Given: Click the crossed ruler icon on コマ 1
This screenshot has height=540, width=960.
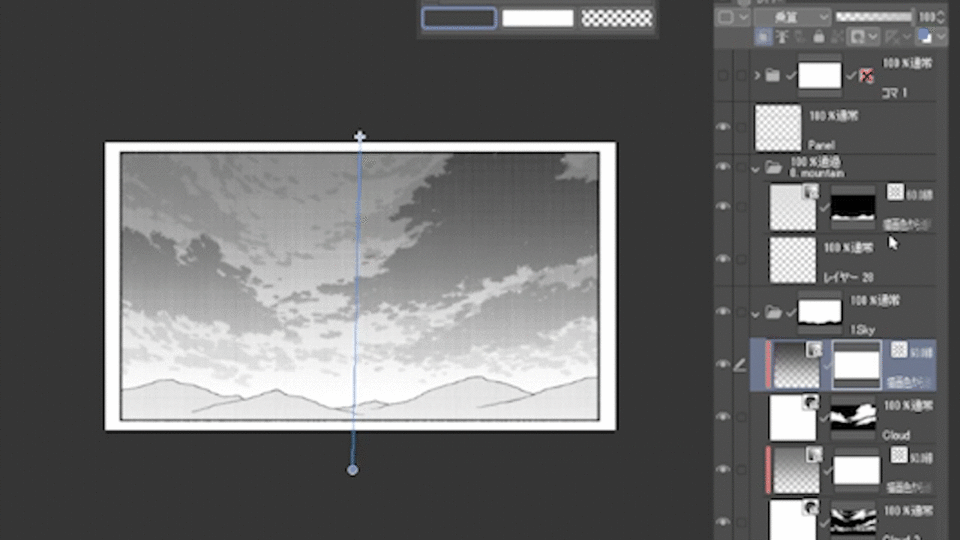Looking at the screenshot, I should click(866, 76).
